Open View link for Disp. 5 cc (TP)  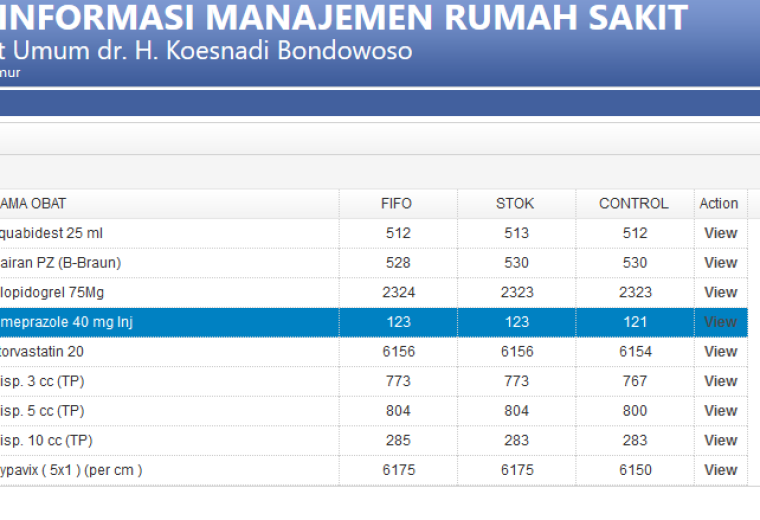pyautogui.click(x=720, y=410)
